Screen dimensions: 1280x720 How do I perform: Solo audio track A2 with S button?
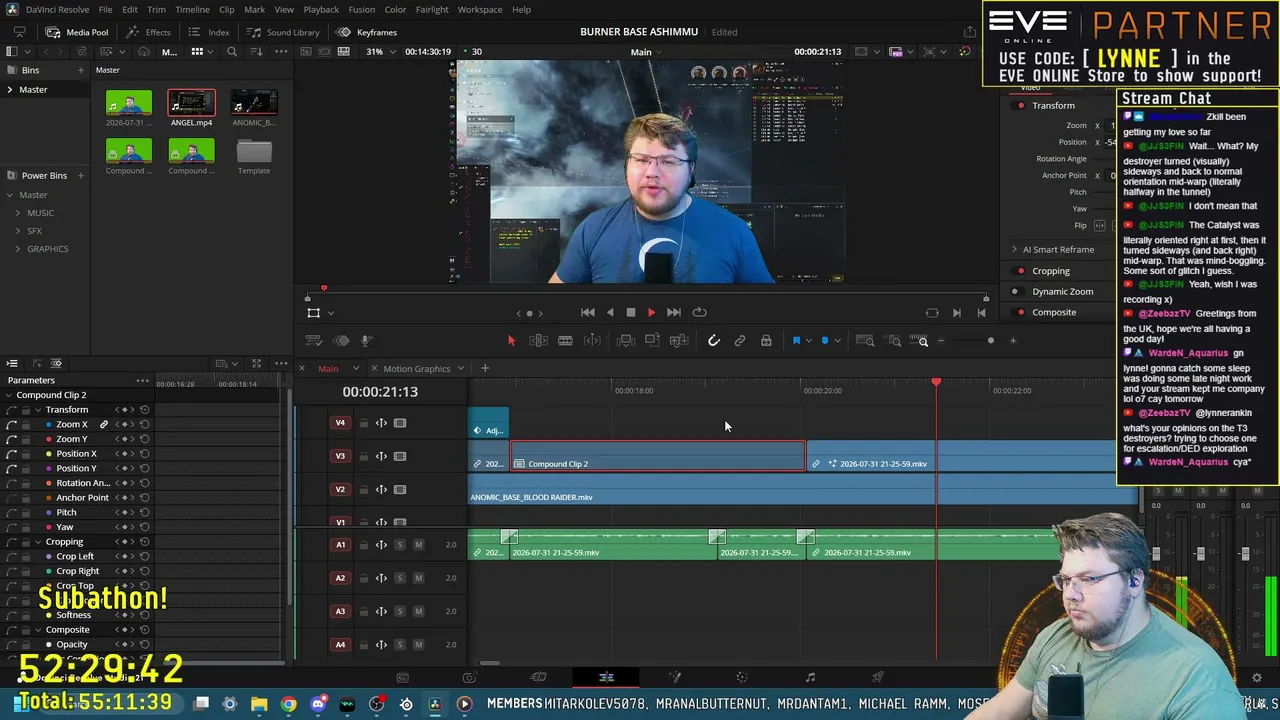[x=400, y=578]
